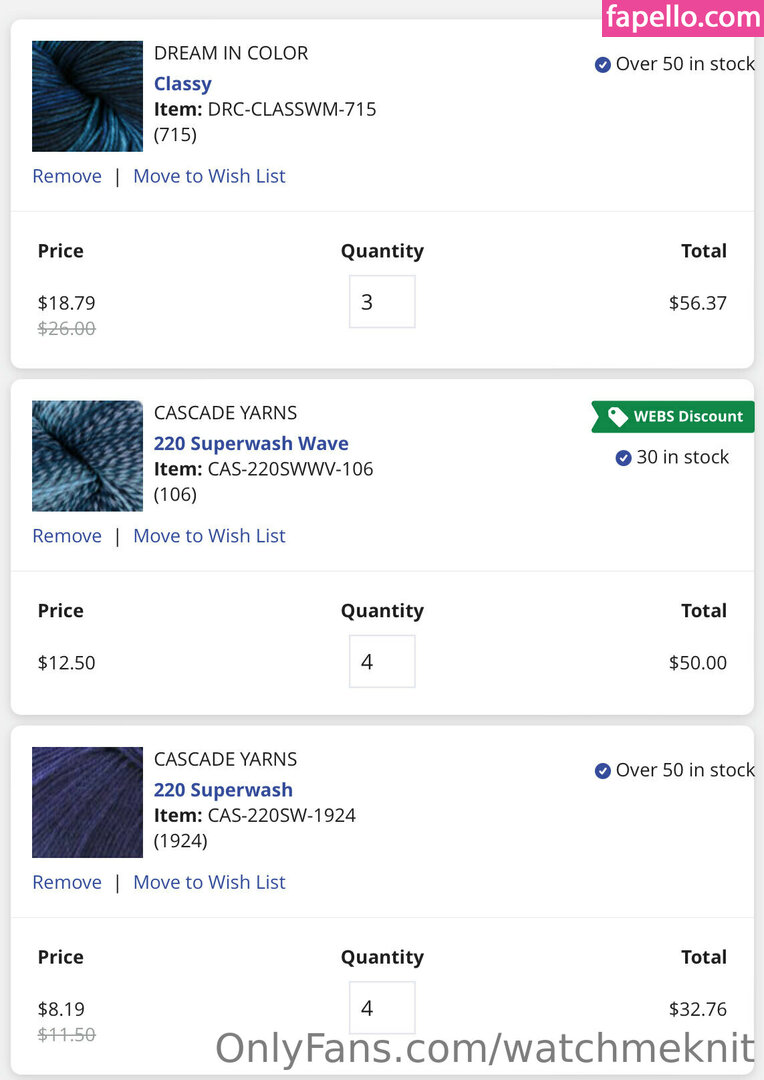Remove the 220 Superwash yarn from cart
The height and width of the screenshot is (1080, 764).
(67, 882)
